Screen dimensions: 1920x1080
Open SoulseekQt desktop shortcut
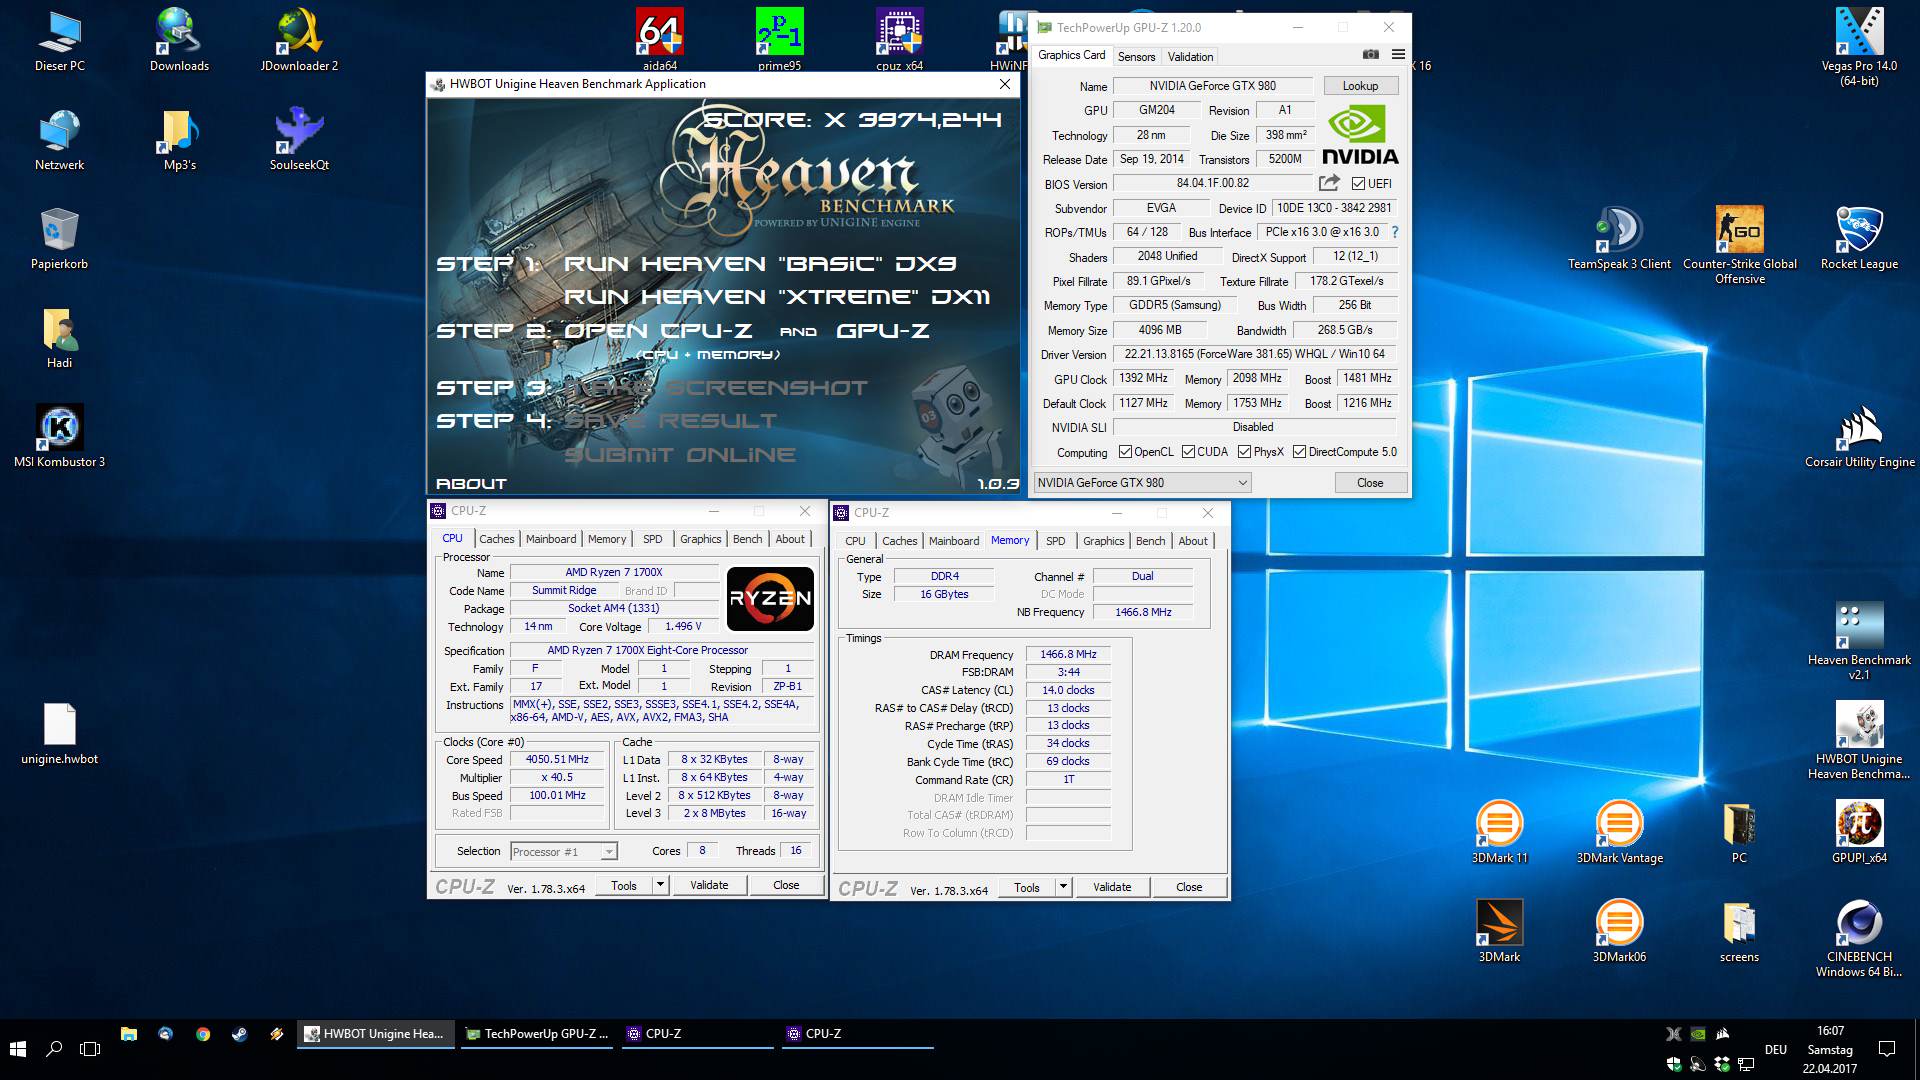[299, 138]
